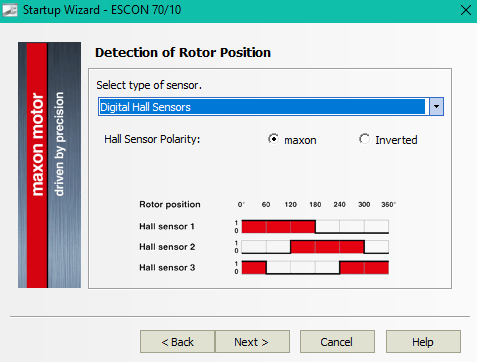The width and height of the screenshot is (477, 362).
Task: Select the maxon polarity radio button
Action: click(x=273, y=139)
